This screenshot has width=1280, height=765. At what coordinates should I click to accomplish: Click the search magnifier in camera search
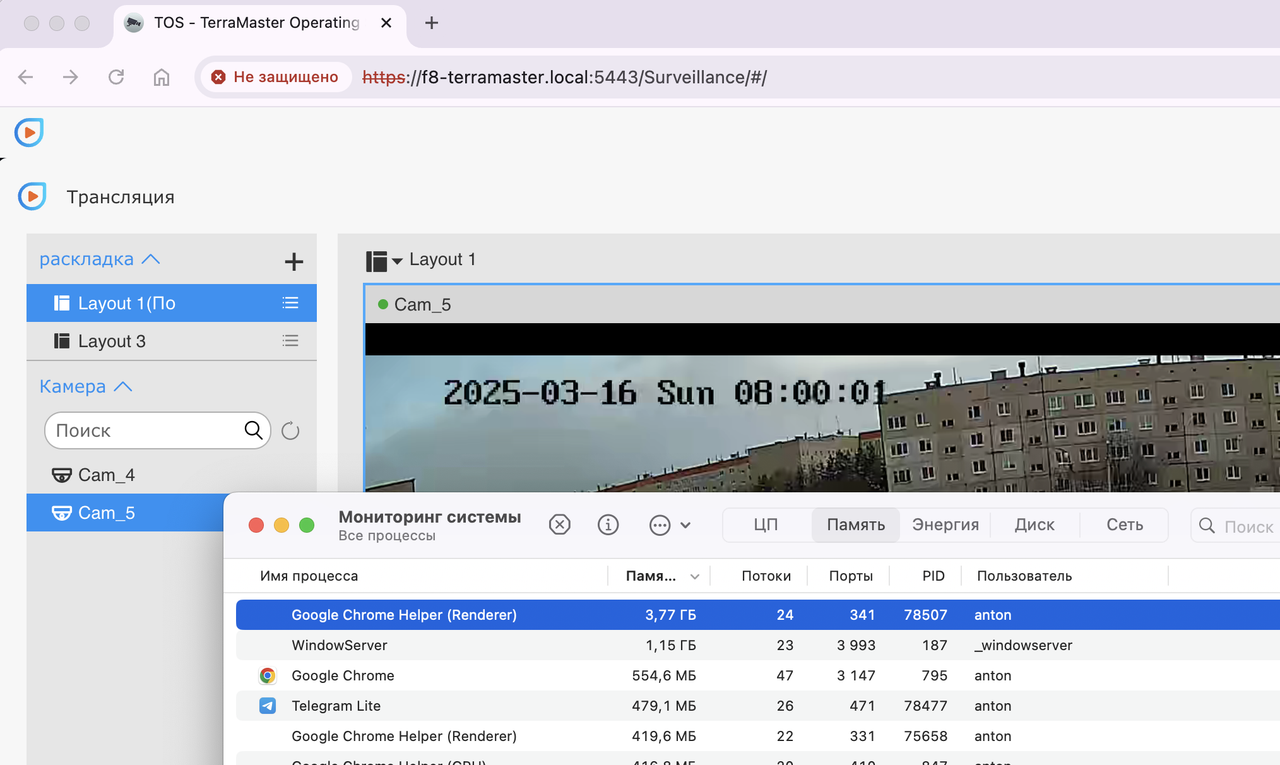254,431
